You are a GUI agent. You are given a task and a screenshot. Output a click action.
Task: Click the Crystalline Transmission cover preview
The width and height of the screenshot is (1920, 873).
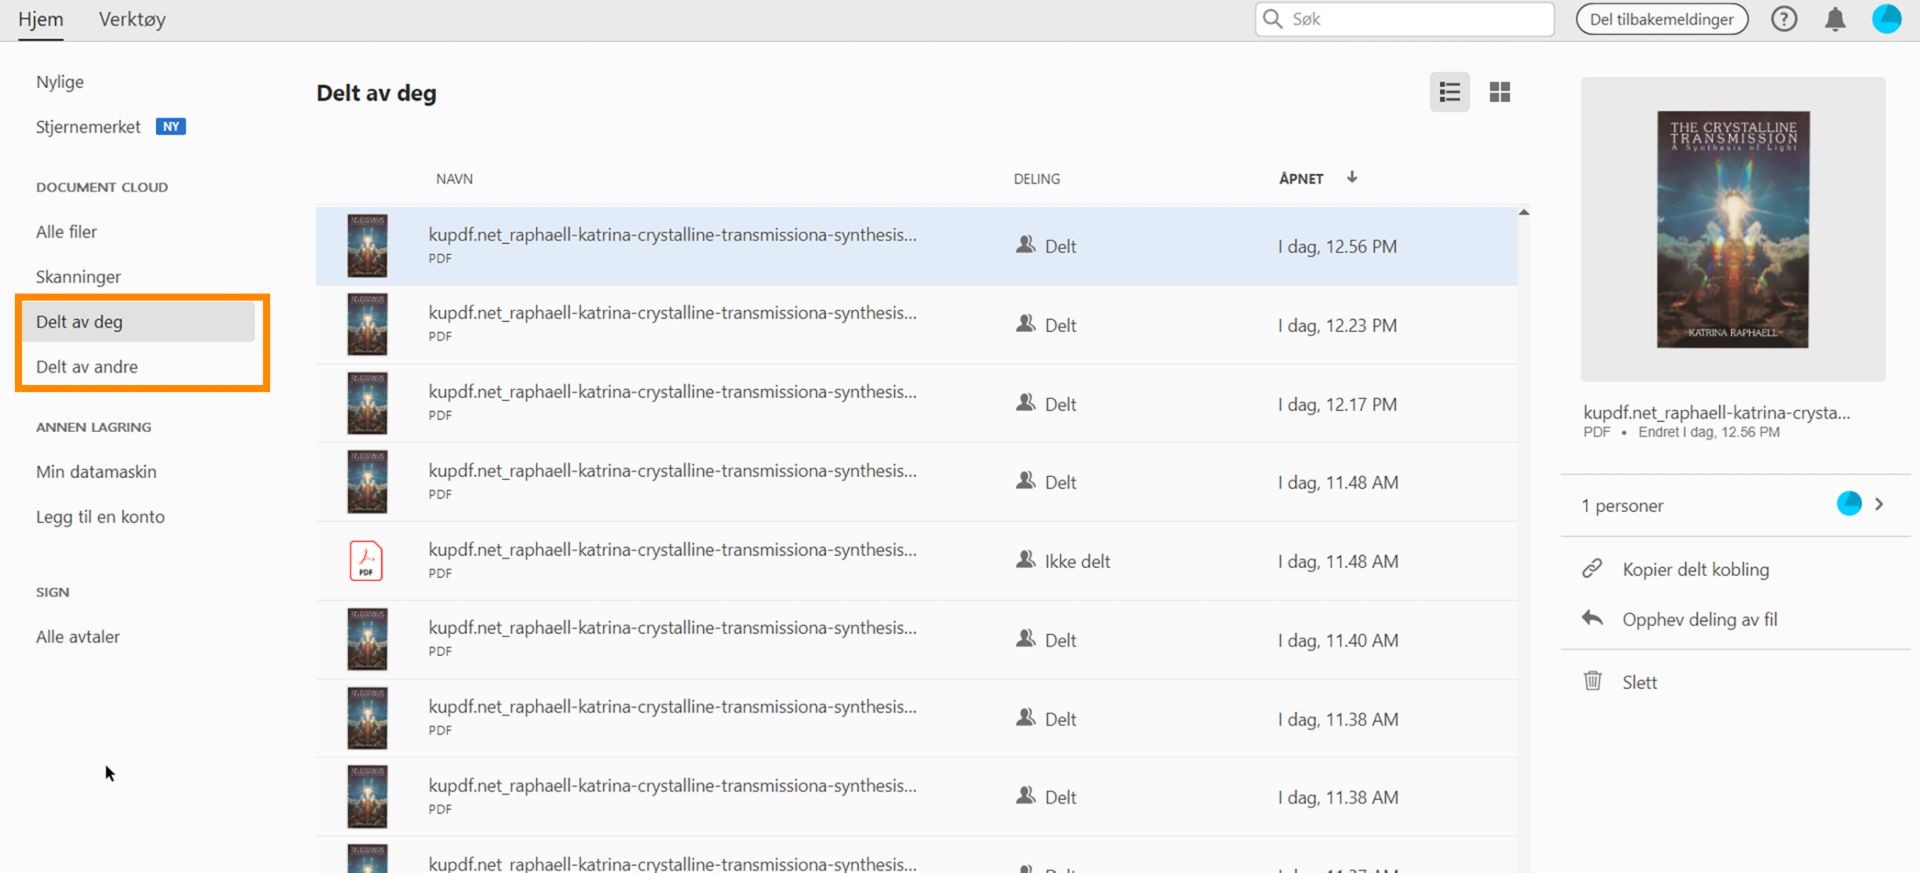(1732, 229)
